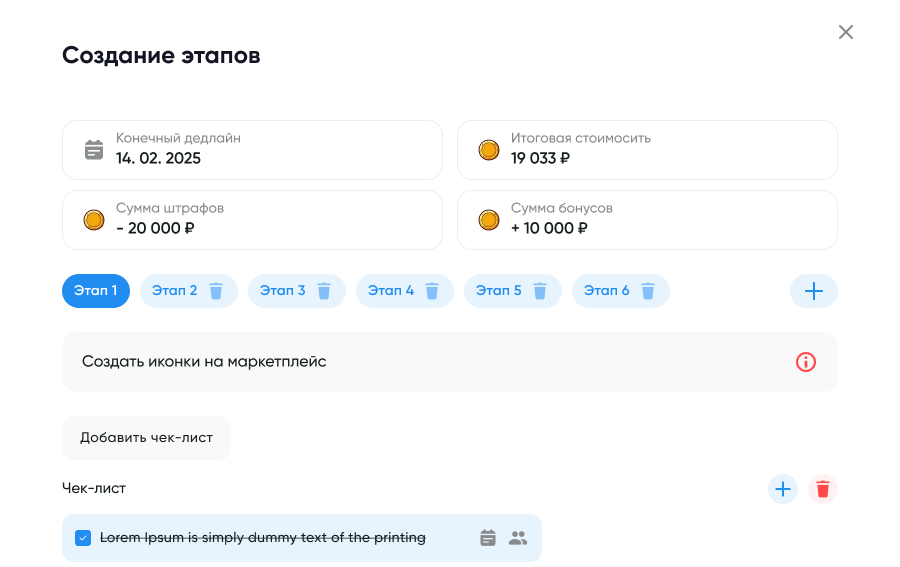Click the Сумма штрафов field
The image size is (900, 567).
tap(252, 220)
